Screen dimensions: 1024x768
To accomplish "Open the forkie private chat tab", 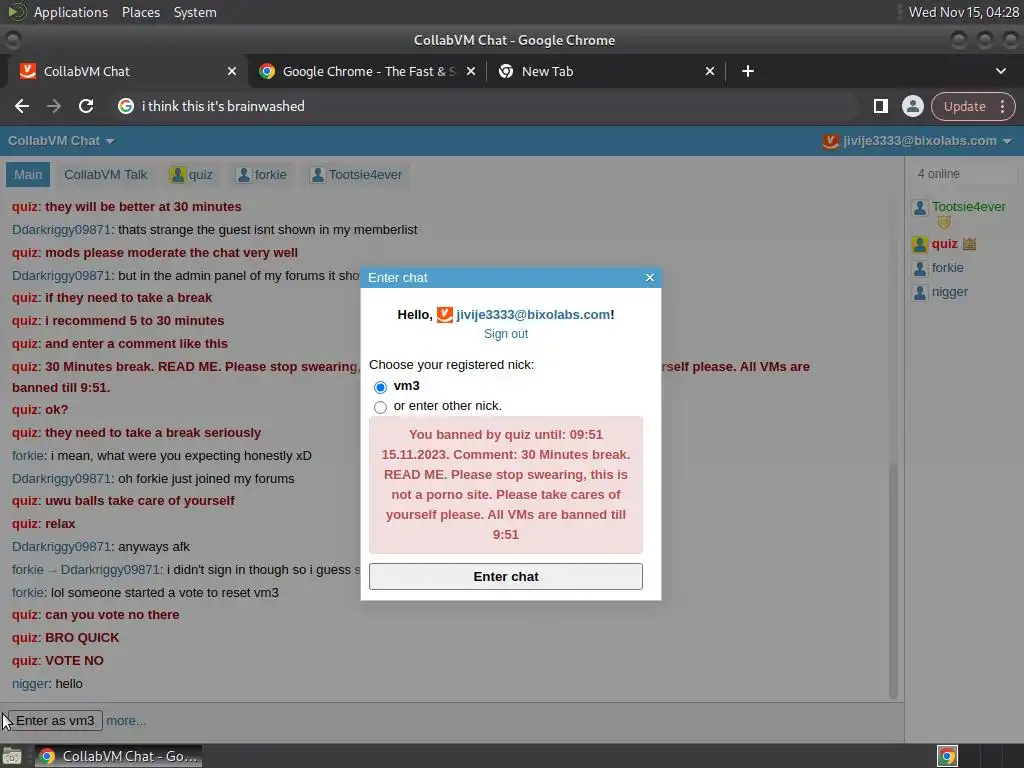I will point(262,174).
